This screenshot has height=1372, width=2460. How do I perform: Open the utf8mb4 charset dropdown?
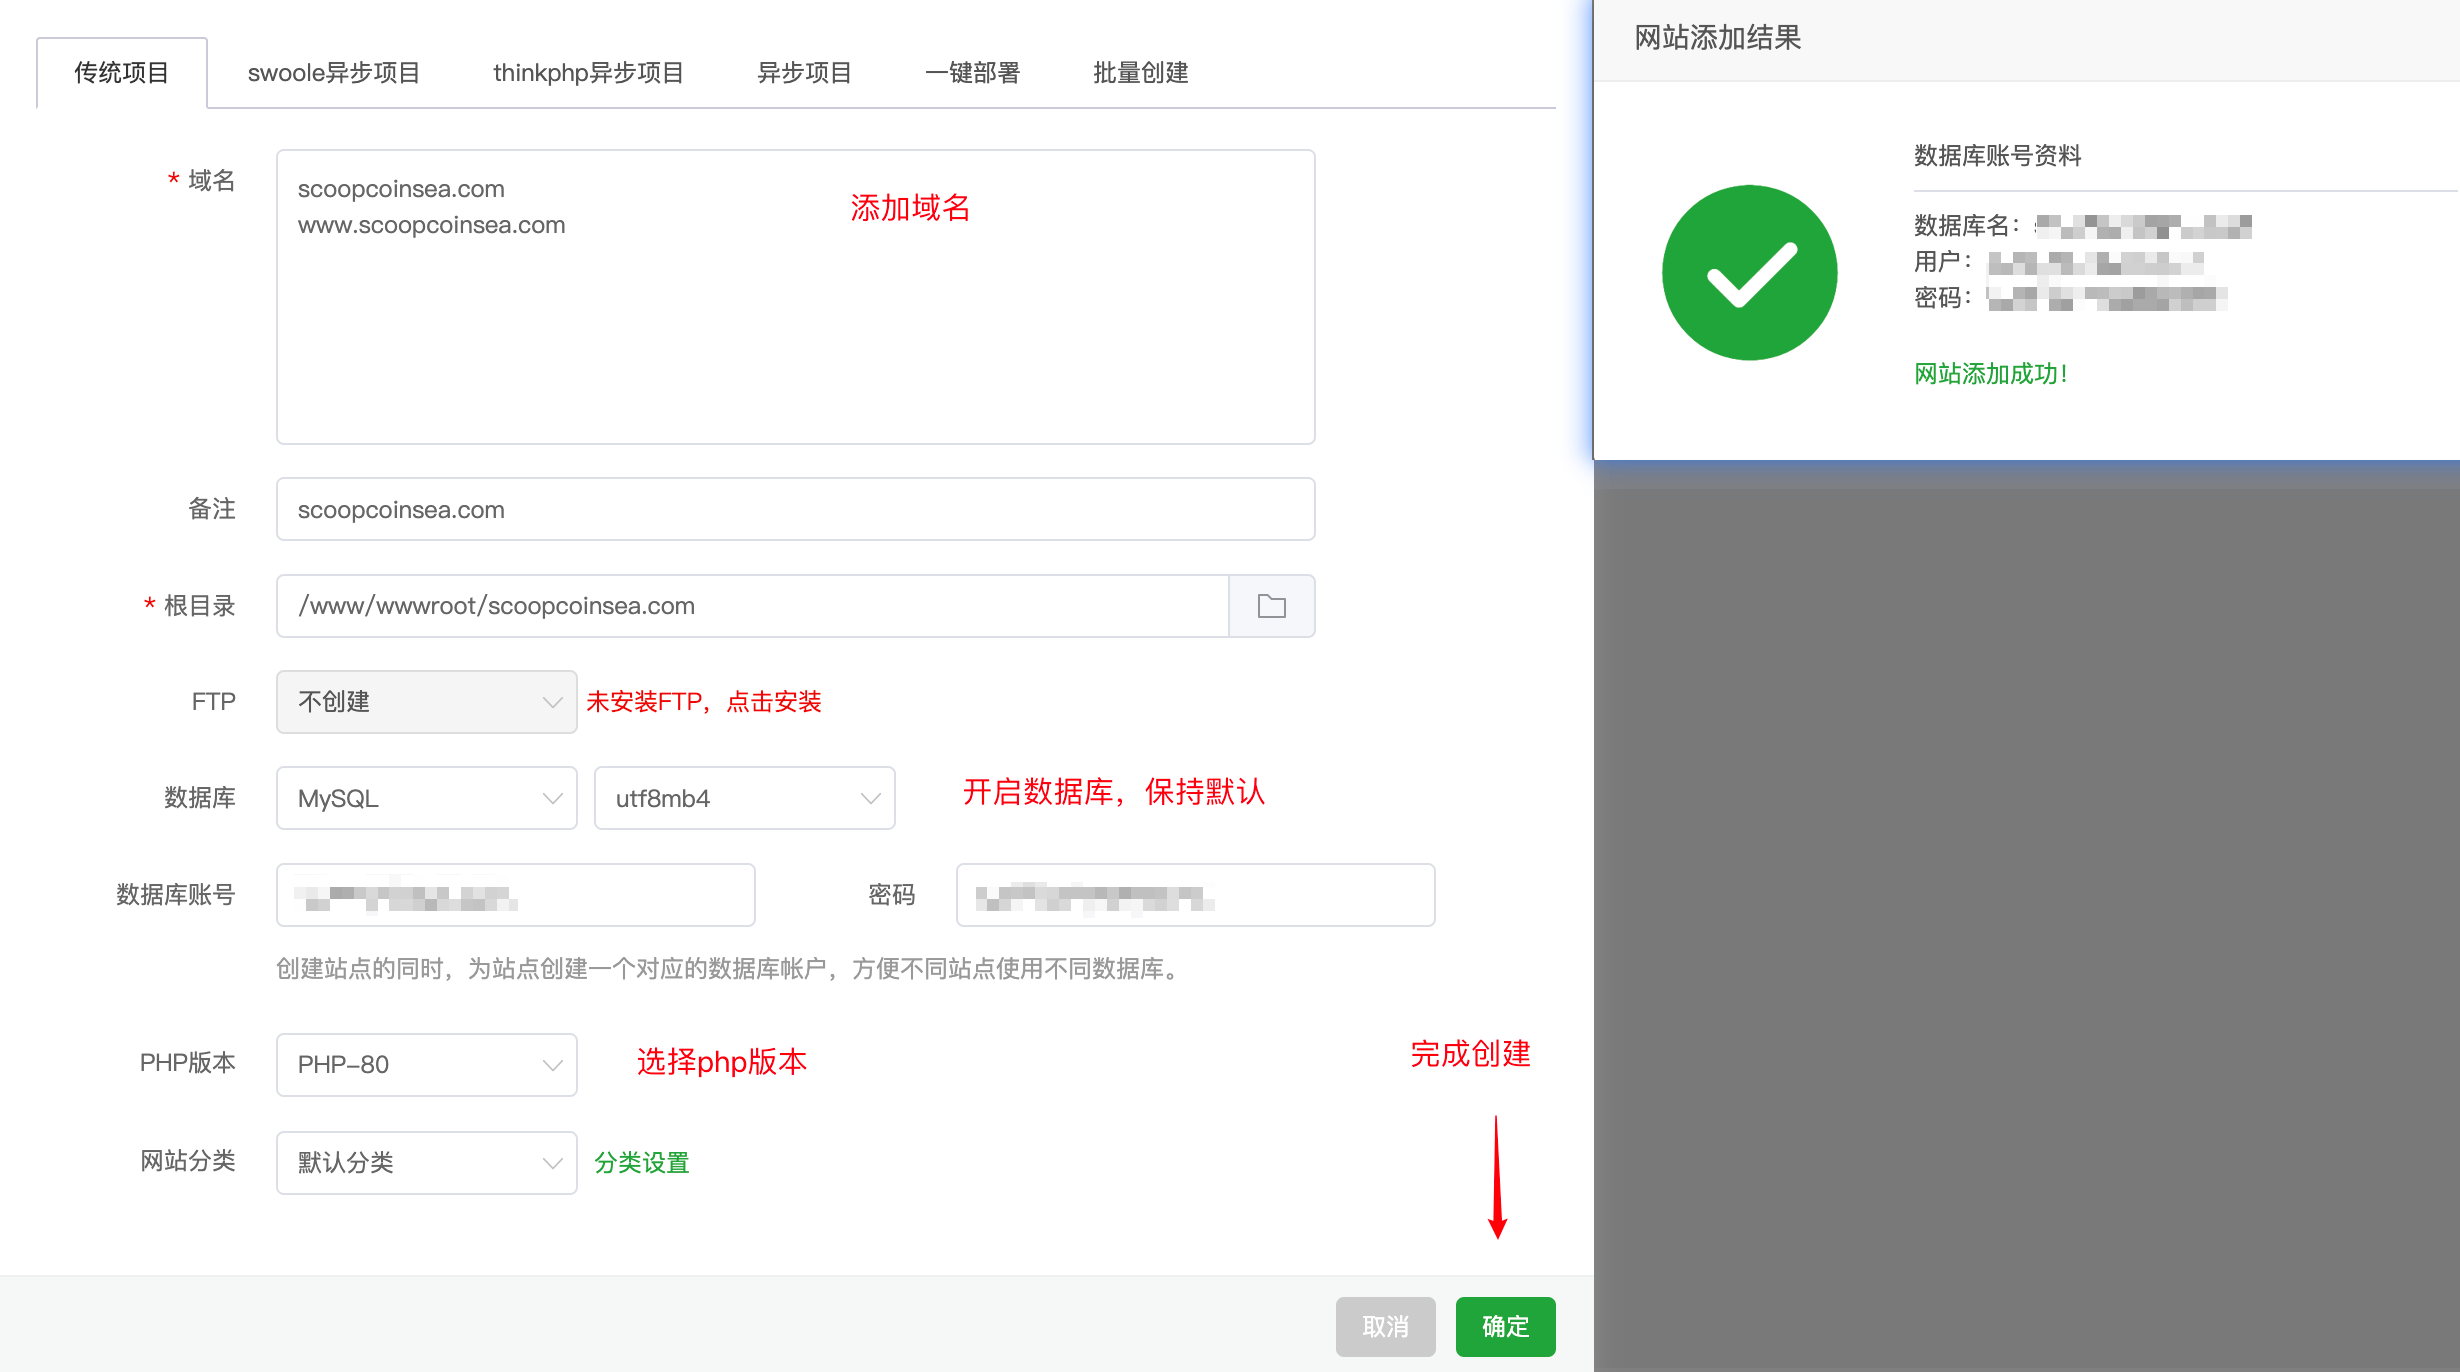click(745, 798)
